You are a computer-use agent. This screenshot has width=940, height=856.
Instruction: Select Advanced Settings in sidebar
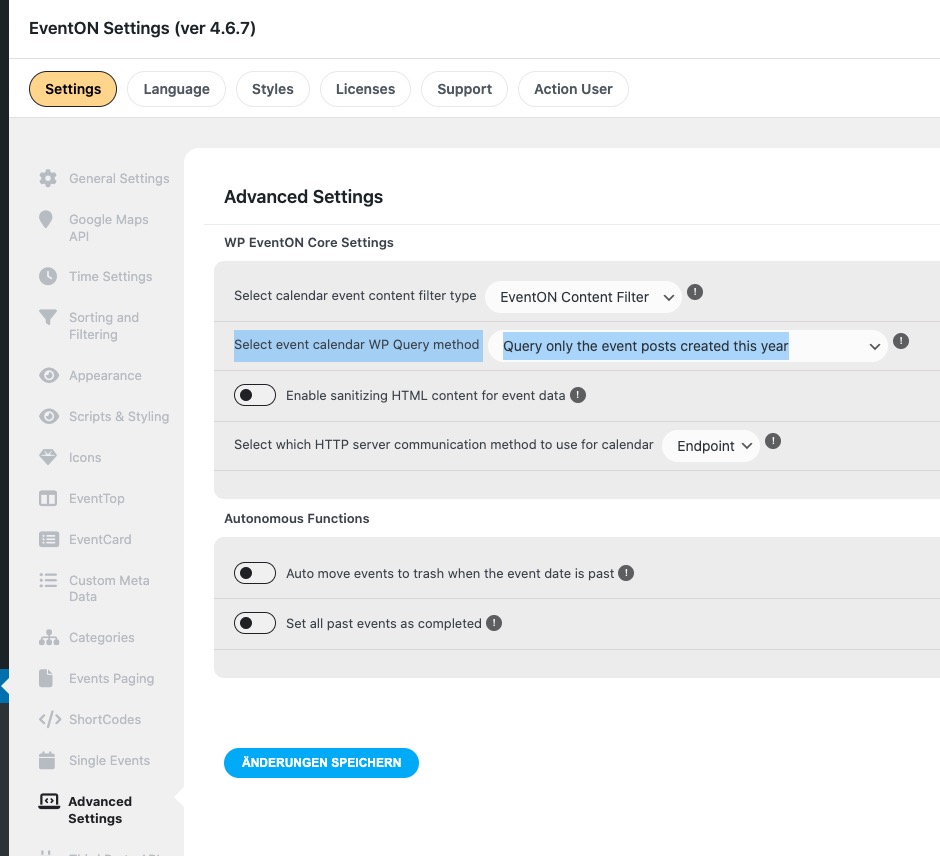(x=100, y=809)
